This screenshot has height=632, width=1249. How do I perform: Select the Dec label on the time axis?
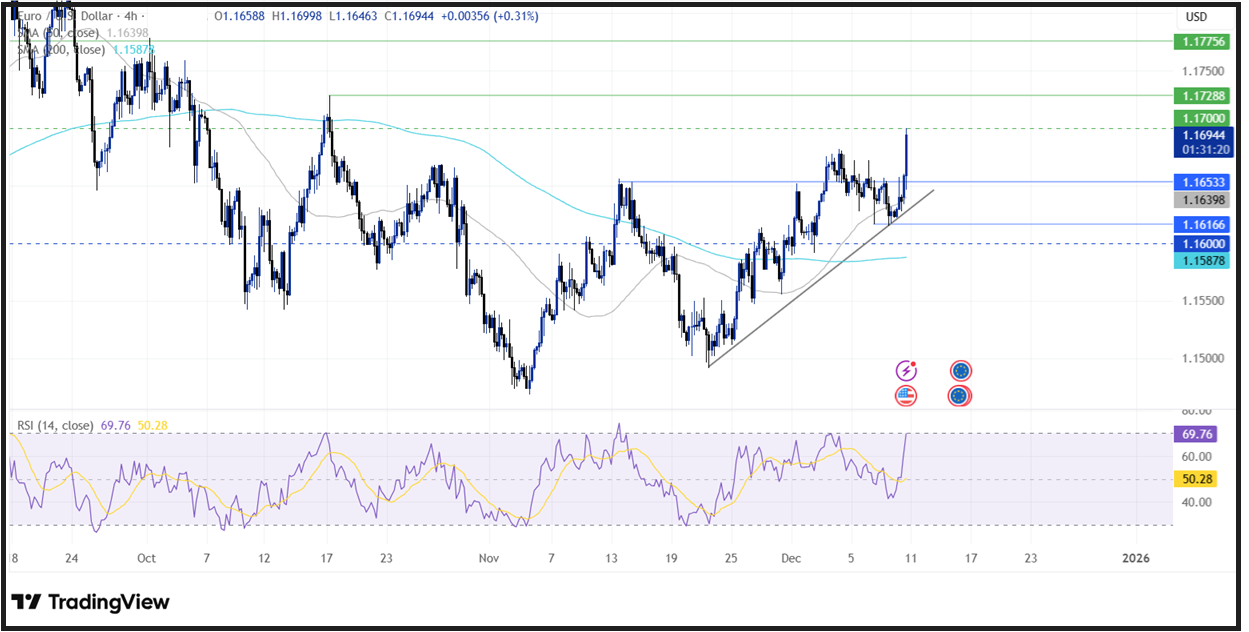790,559
